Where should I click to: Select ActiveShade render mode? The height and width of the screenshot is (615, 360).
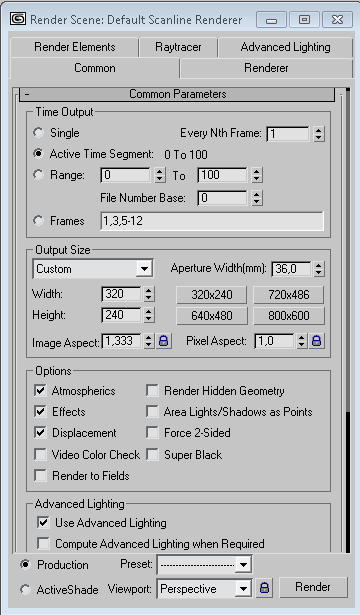[25, 589]
